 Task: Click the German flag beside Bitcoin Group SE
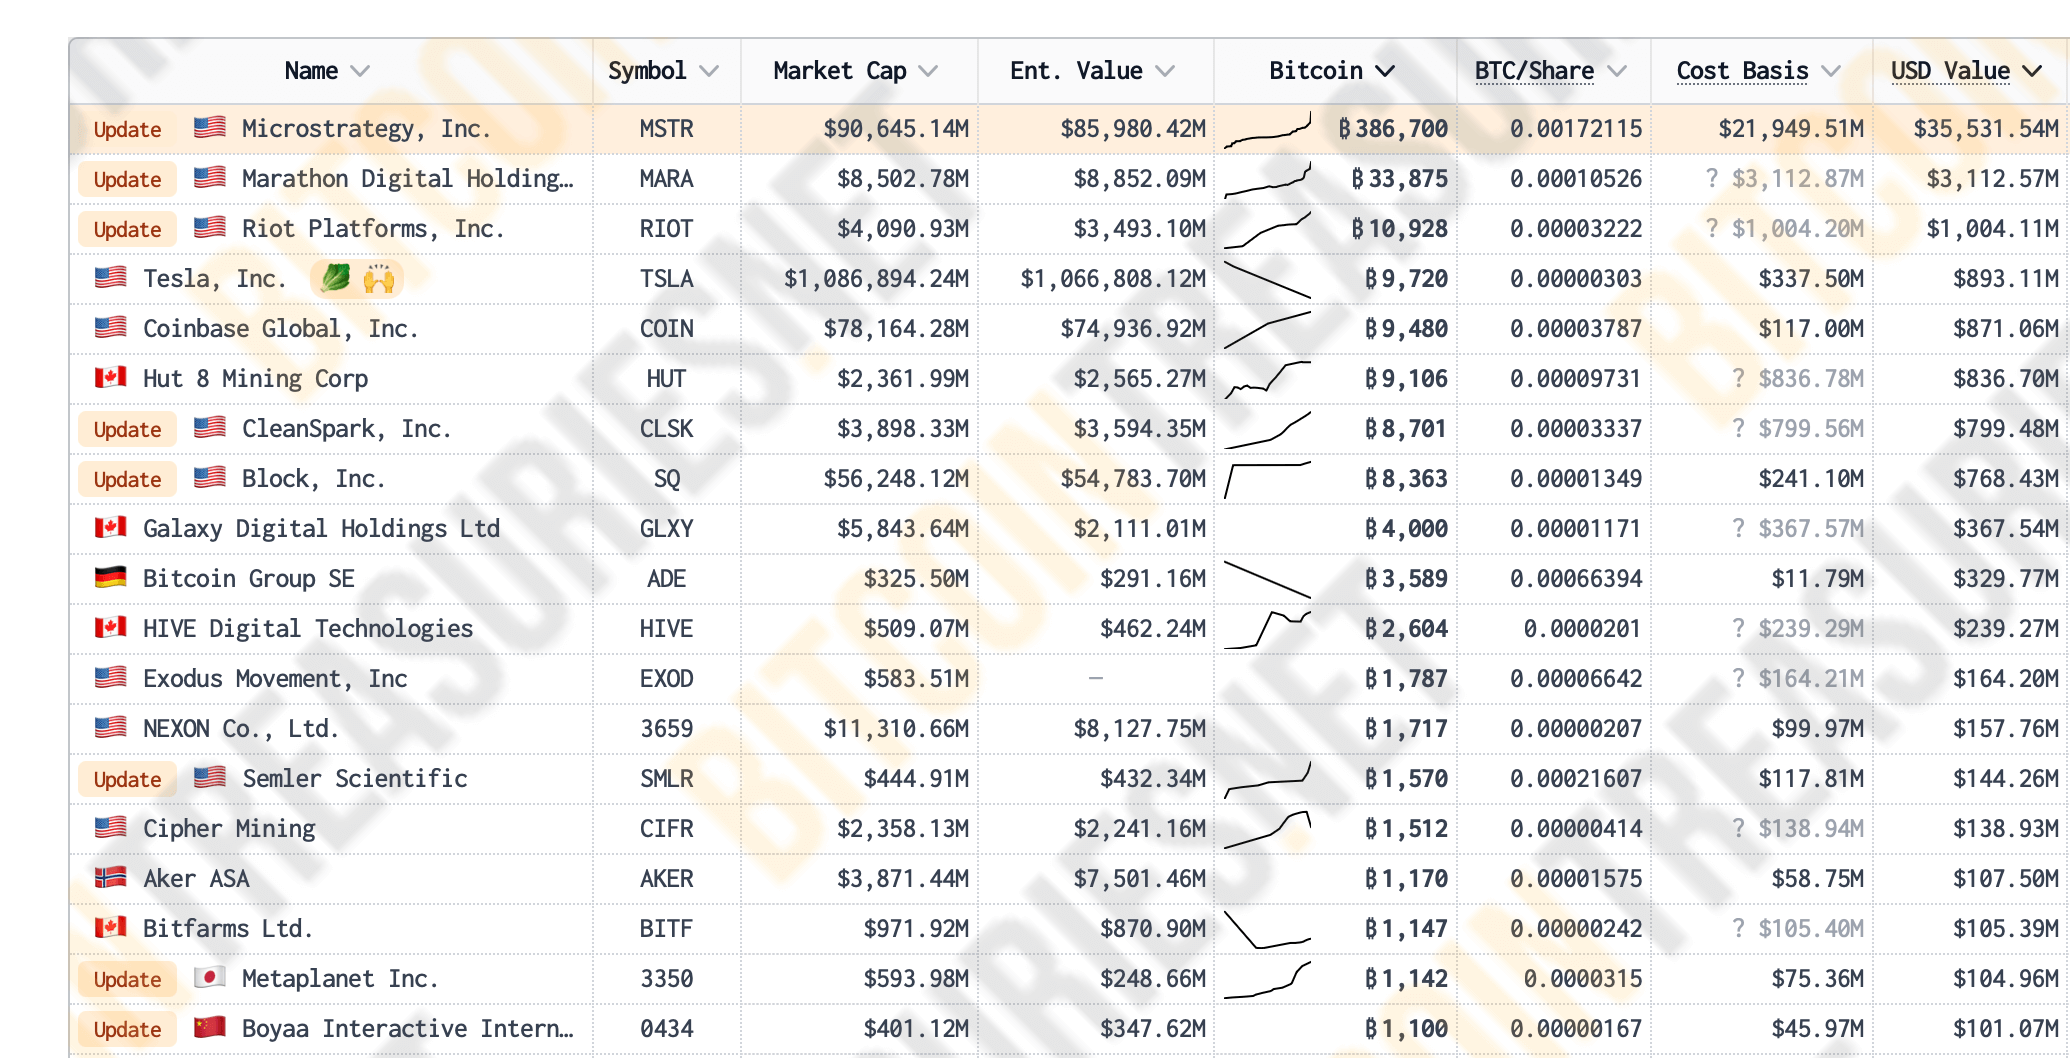click(110, 578)
